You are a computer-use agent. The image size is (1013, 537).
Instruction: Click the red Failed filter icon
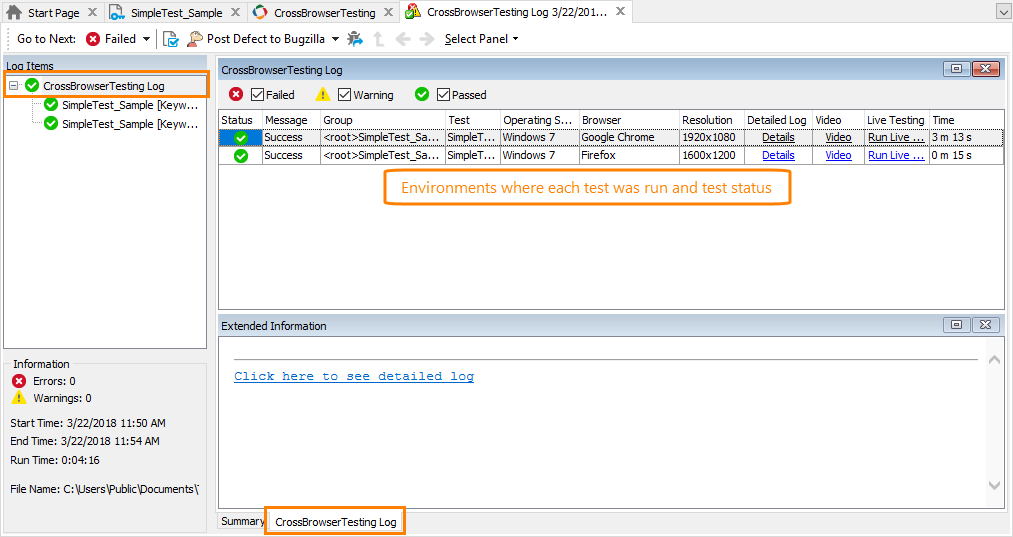pyautogui.click(x=236, y=95)
